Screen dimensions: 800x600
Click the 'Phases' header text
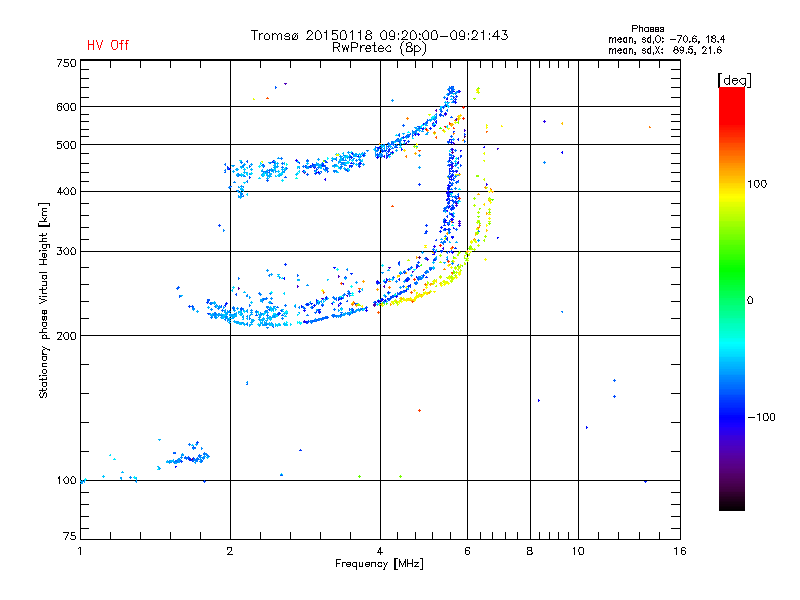coord(647,29)
